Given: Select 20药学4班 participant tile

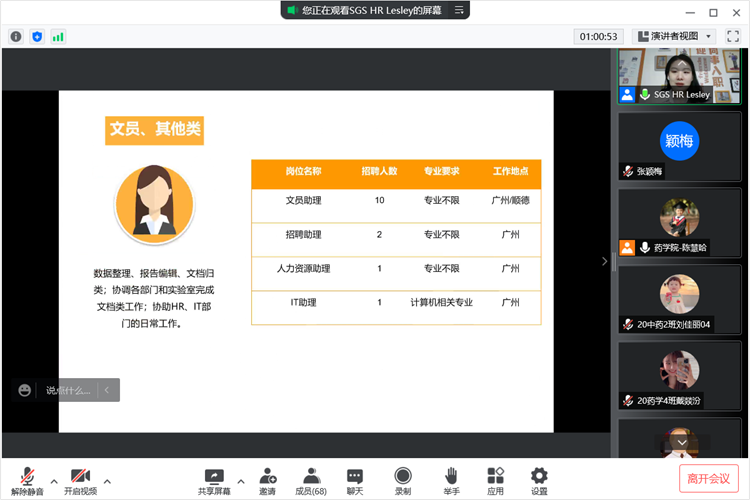Looking at the screenshot, I should (679, 376).
